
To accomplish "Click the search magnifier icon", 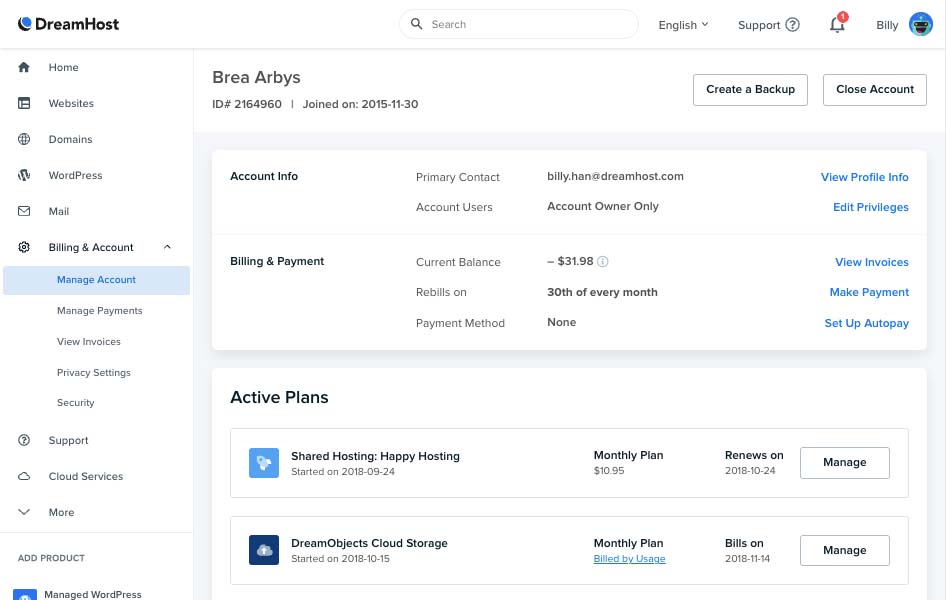I will pyautogui.click(x=416, y=24).
